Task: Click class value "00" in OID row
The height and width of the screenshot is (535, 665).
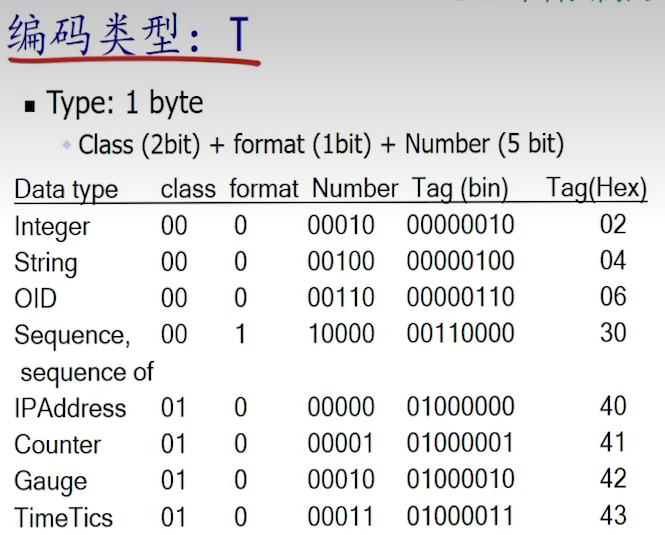Action: coord(174,298)
